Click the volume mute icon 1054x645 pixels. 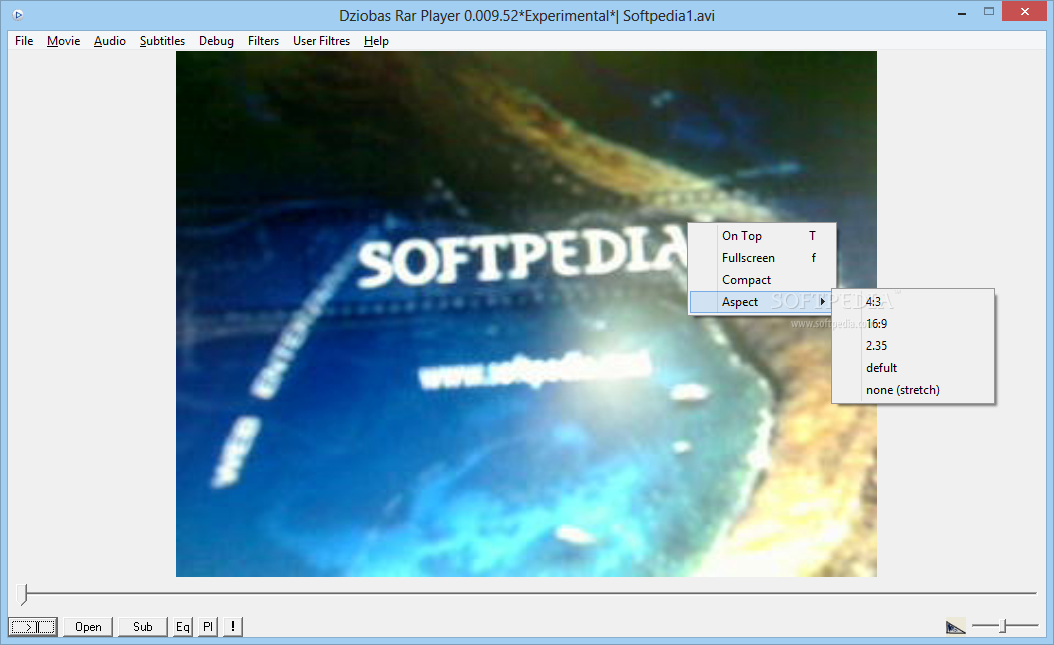pos(955,627)
